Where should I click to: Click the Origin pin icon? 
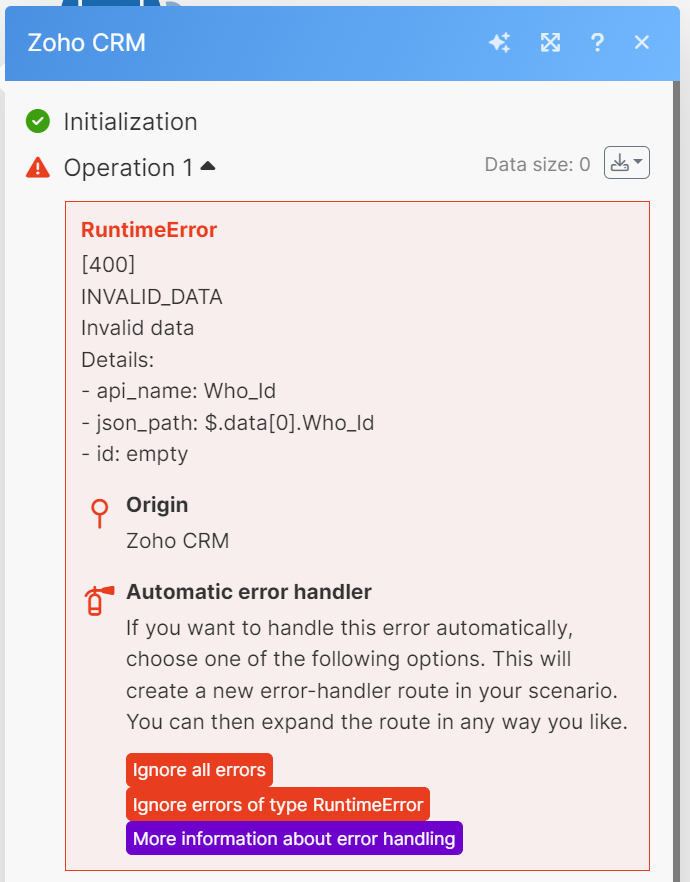pyautogui.click(x=99, y=513)
